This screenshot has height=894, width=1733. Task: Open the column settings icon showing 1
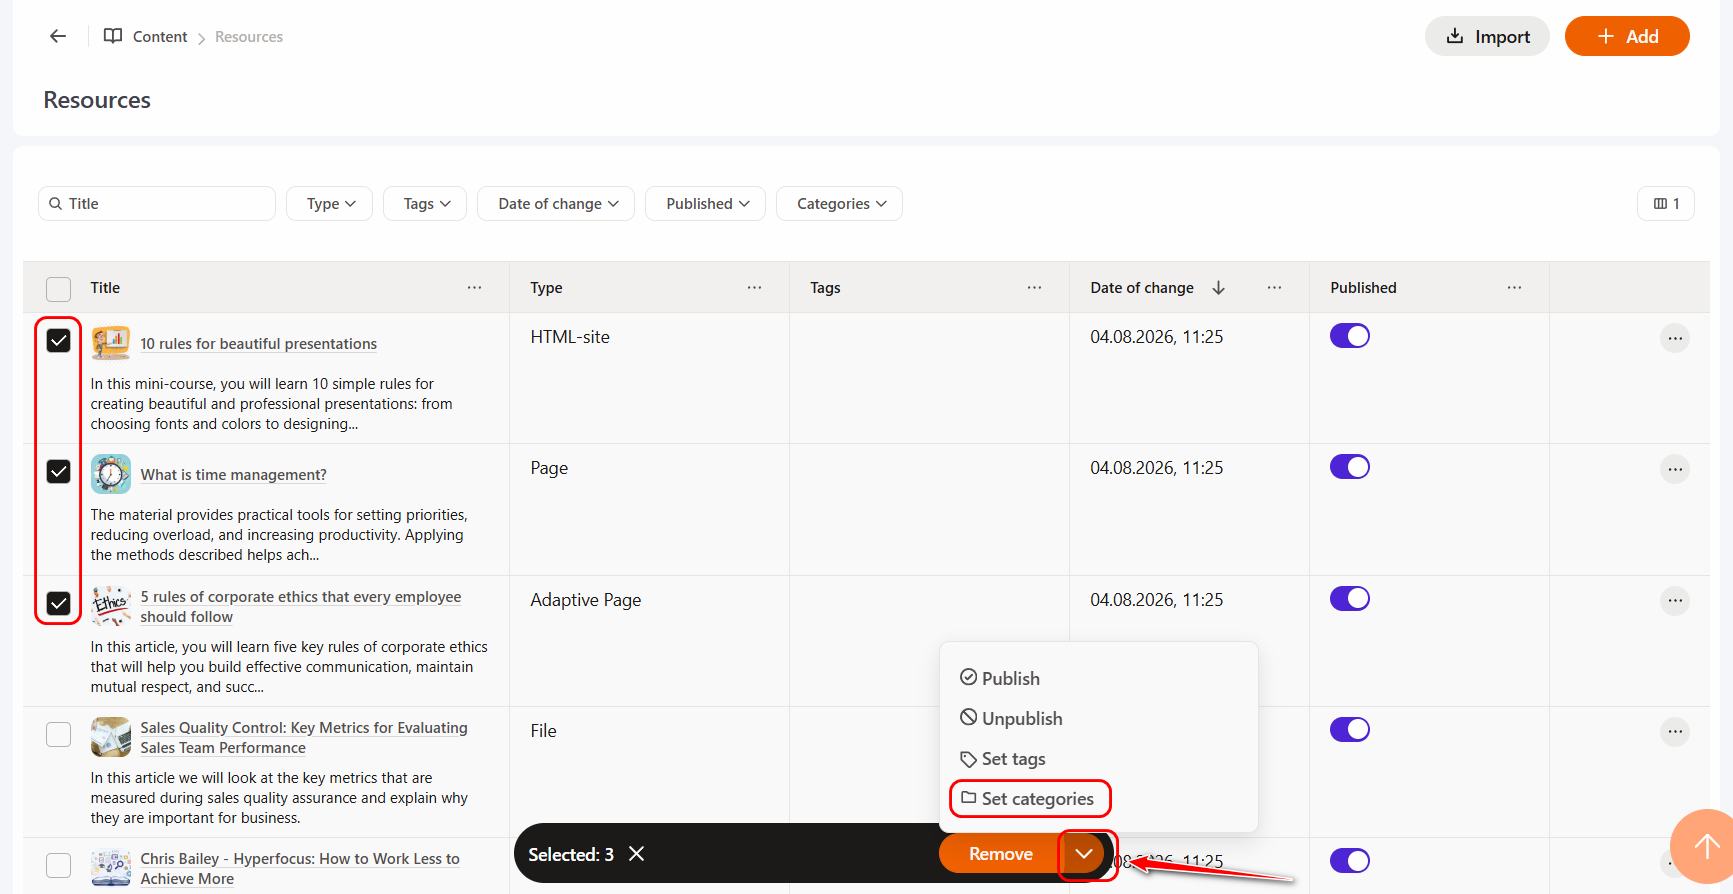(1666, 203)
